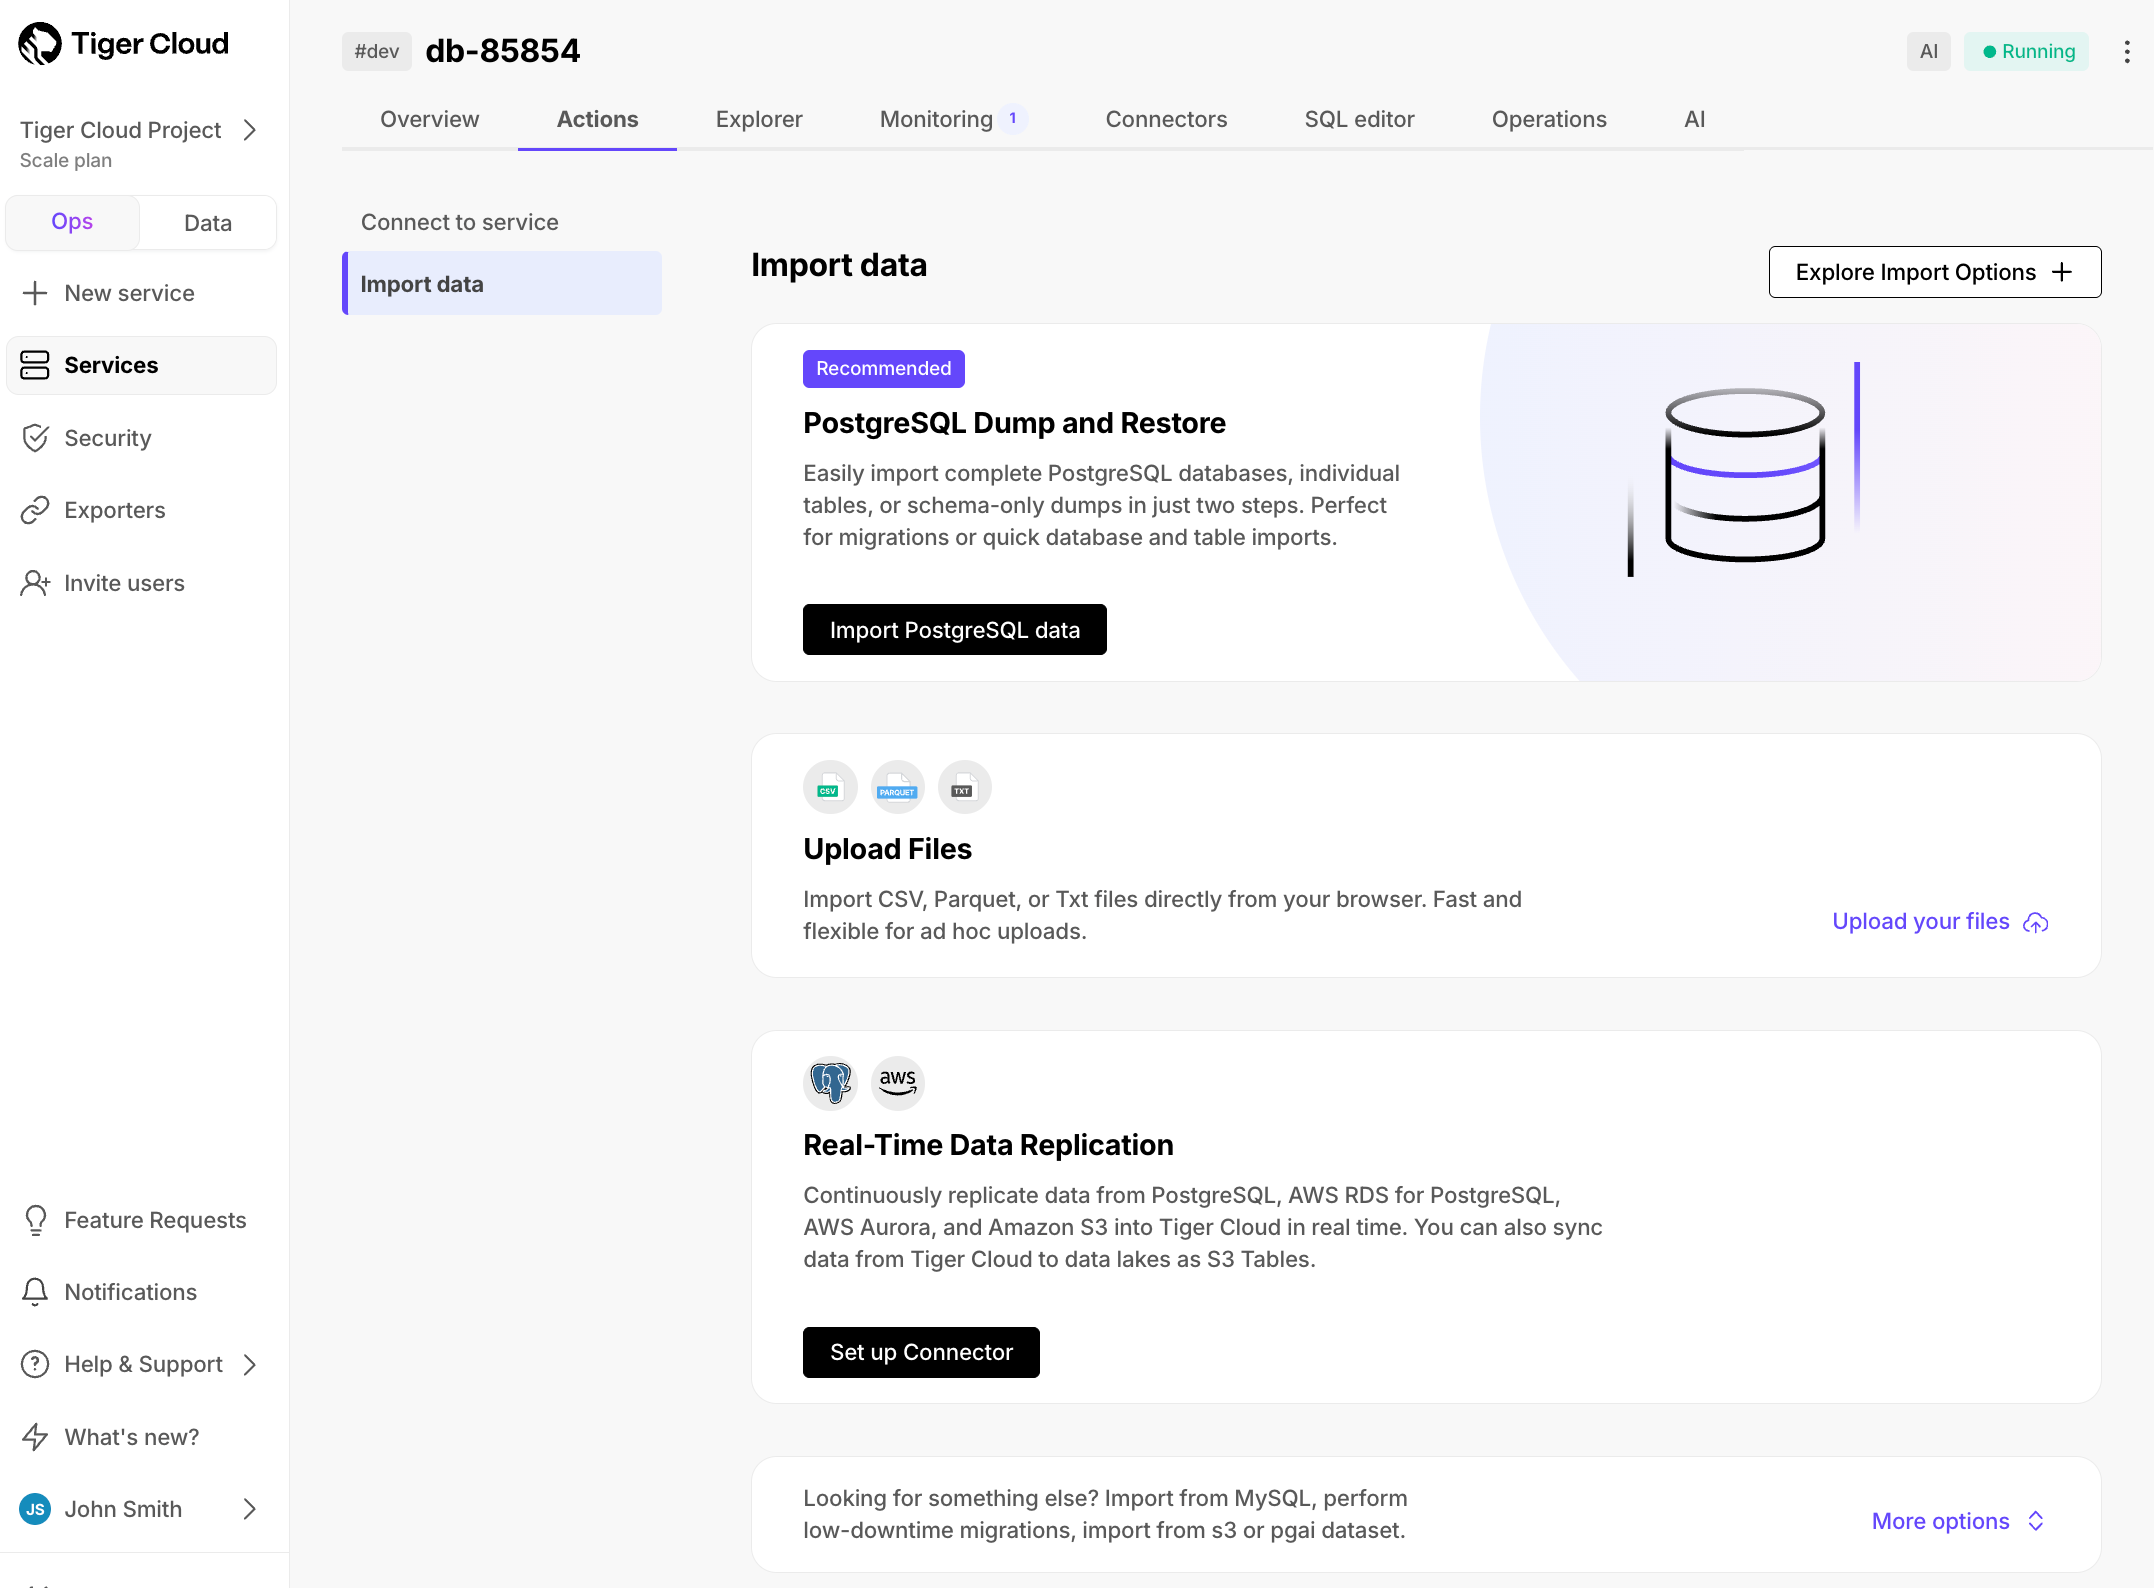Click the cloud upload icon

pos(2036,922)
